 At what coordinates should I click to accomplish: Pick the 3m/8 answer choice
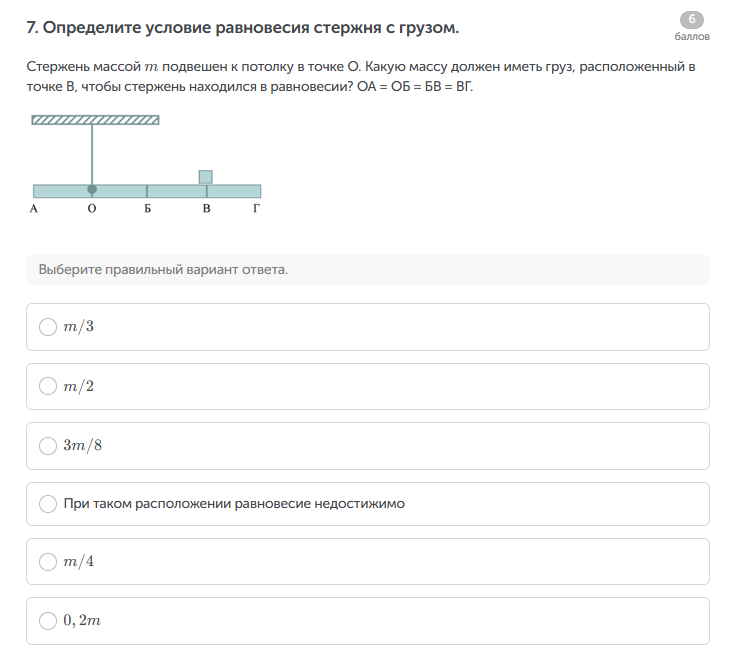click(48, 445)
